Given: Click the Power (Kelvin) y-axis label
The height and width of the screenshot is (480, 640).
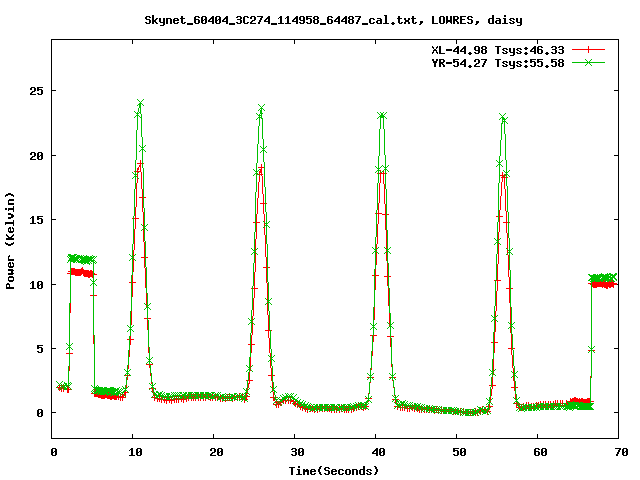Looking at the screenshot, I should 10,241.
